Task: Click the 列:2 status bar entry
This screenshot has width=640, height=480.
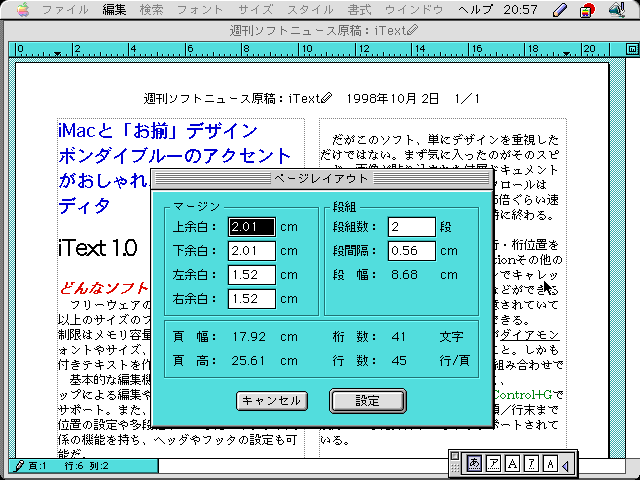Action: [99, 466]
